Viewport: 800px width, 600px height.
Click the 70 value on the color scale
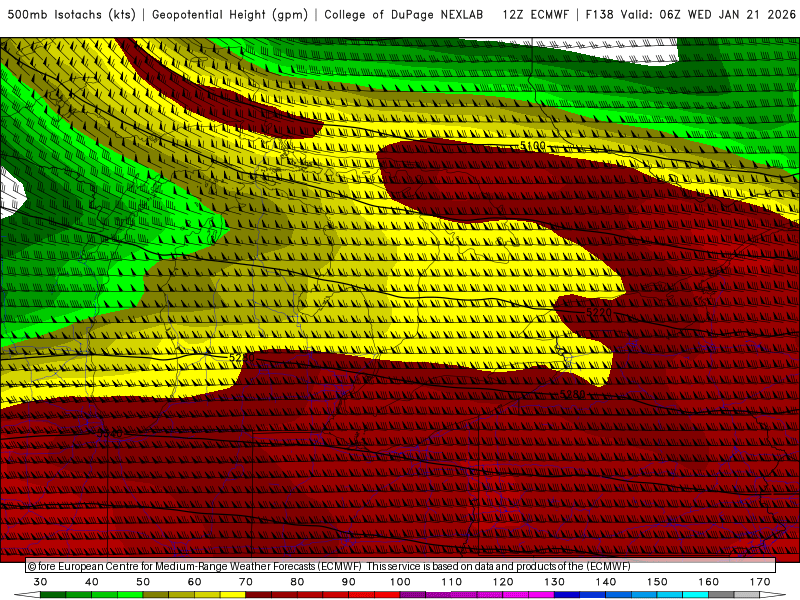click(246, 582)
